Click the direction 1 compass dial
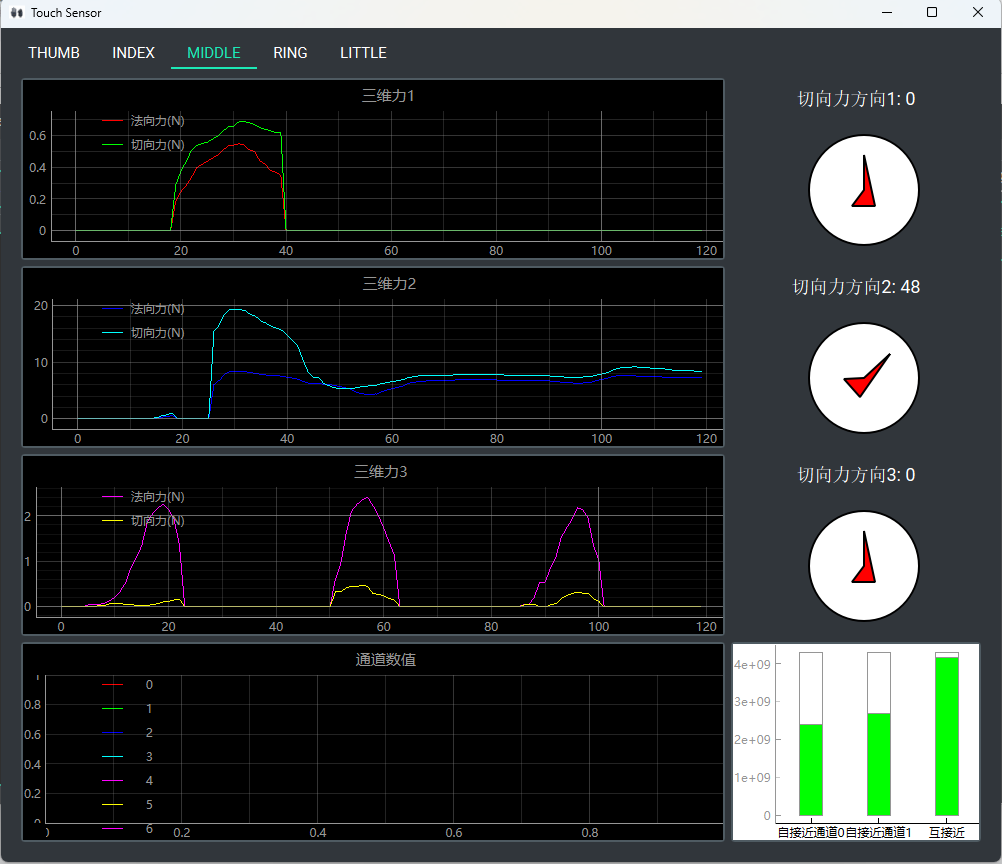Screen dimensions: 1002x864 click(x=863, y=190)
